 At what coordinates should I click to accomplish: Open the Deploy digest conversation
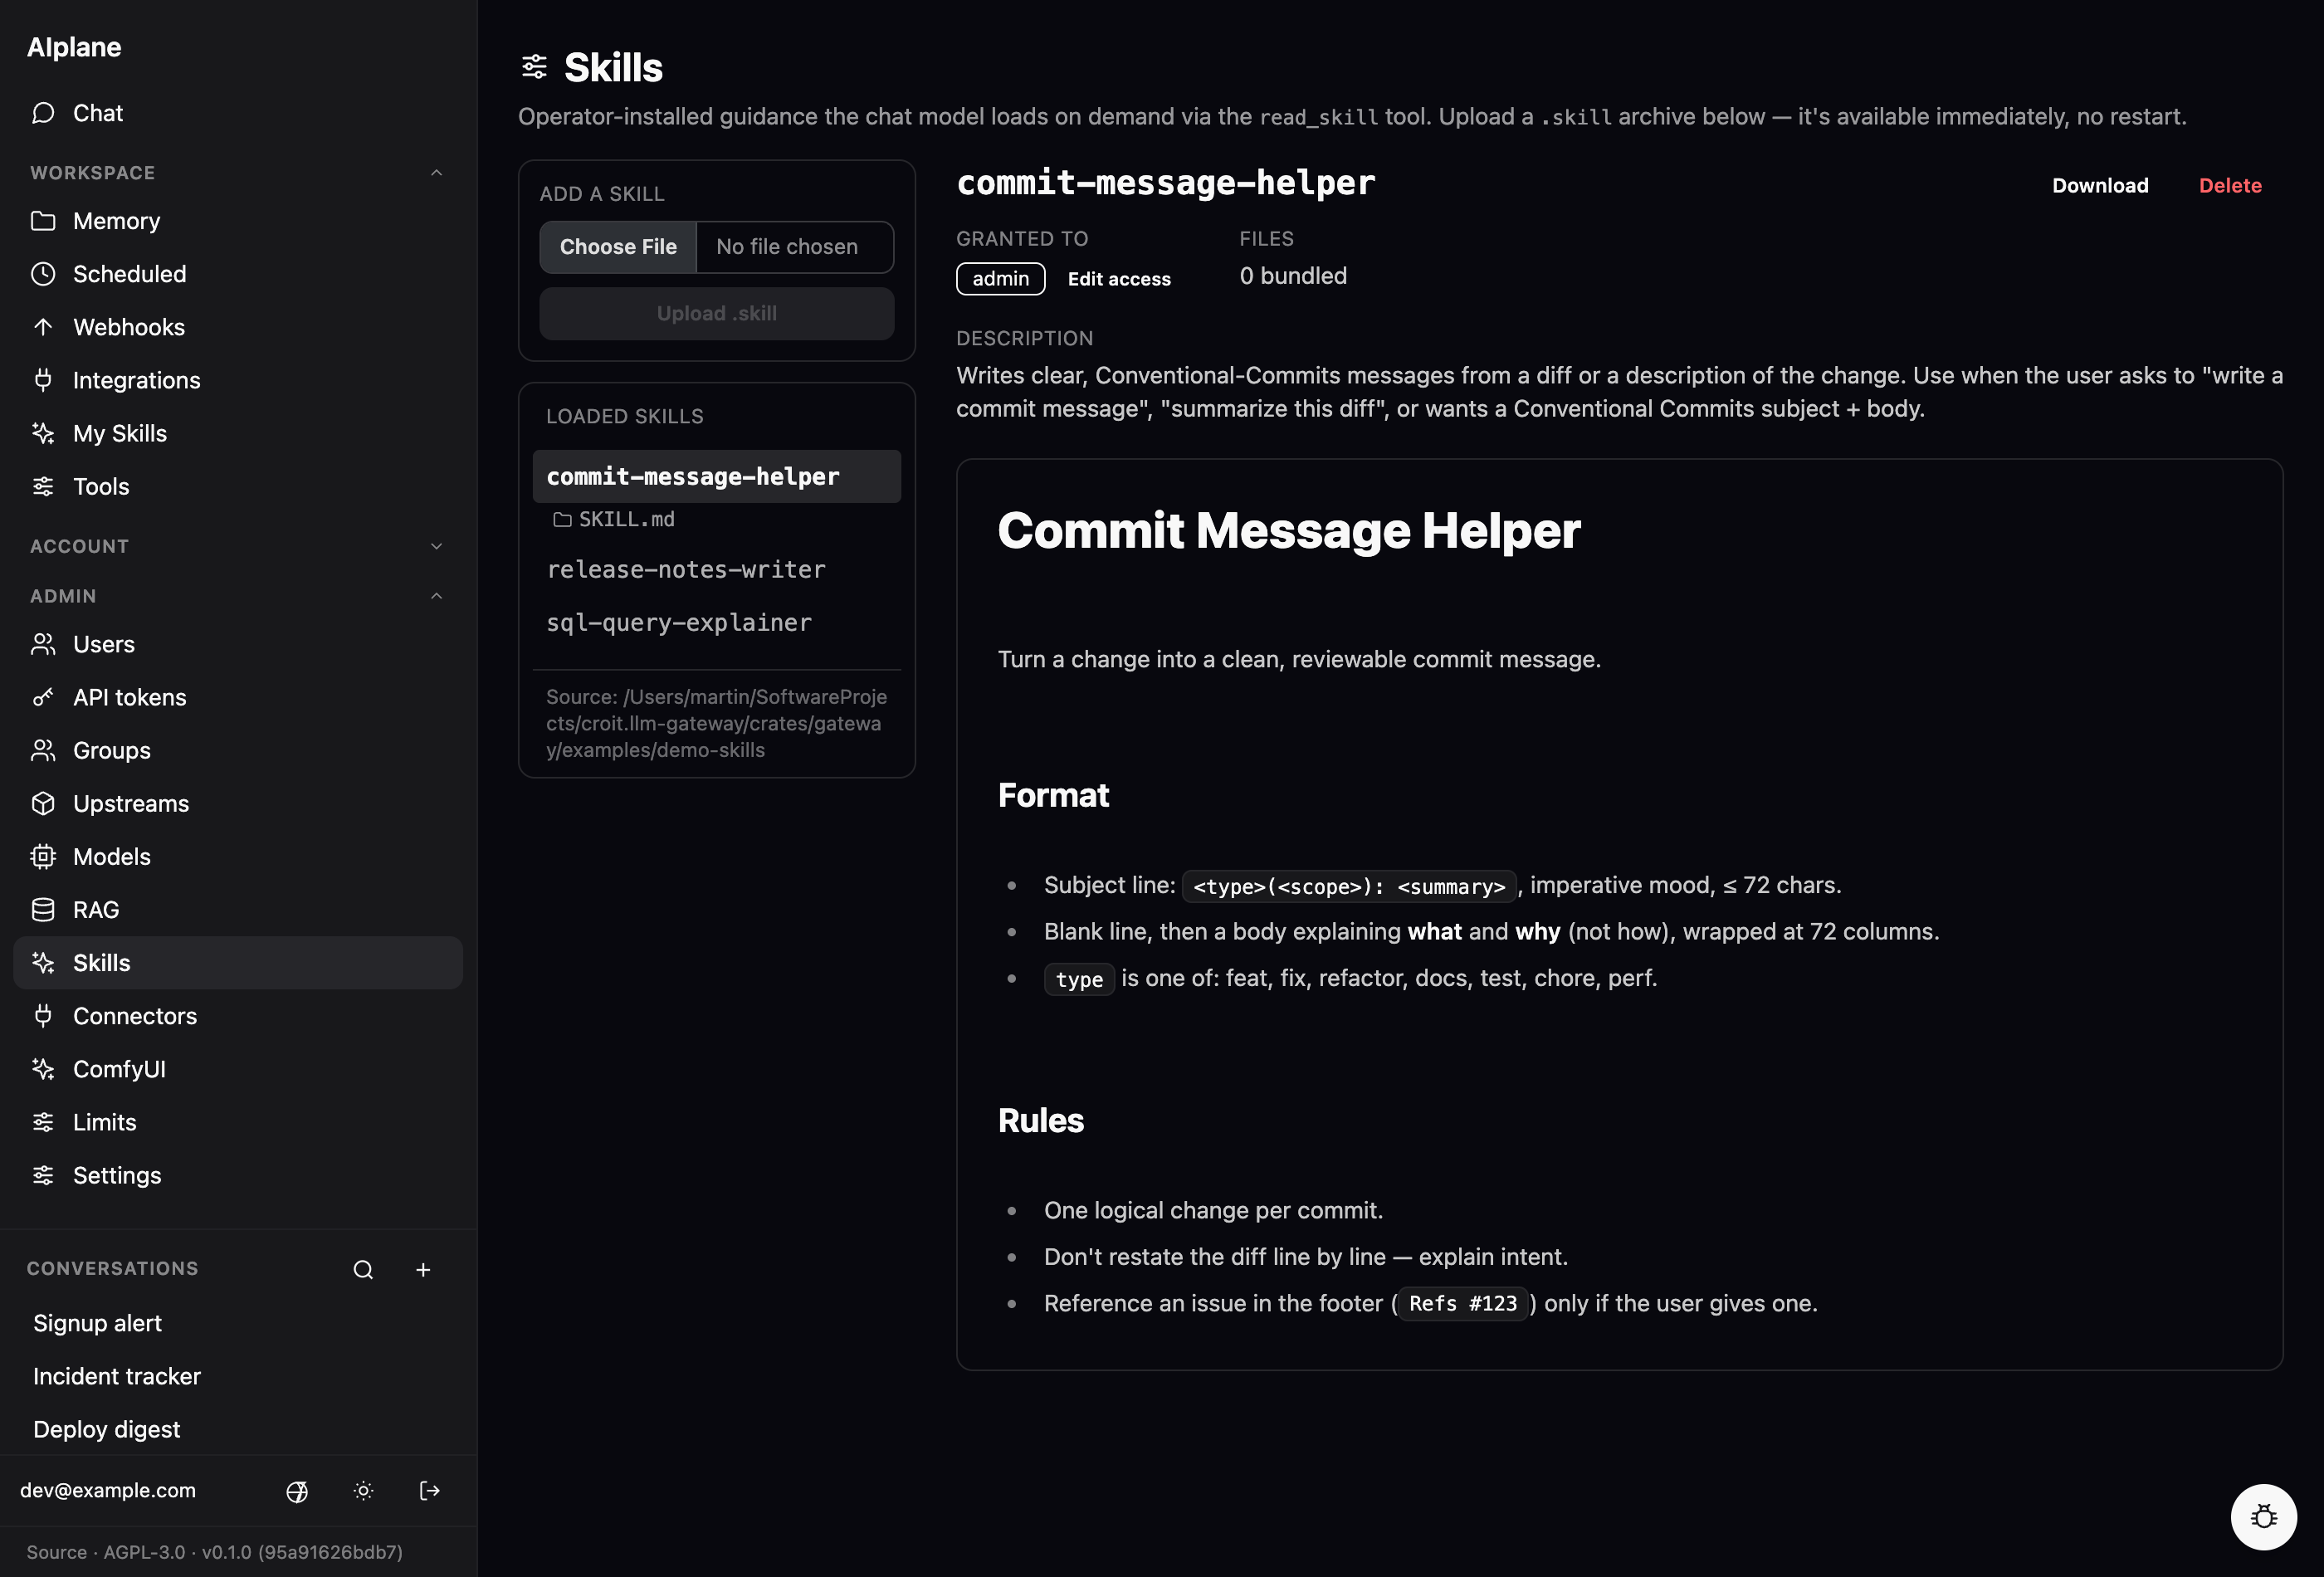[x=238, y=1429]
